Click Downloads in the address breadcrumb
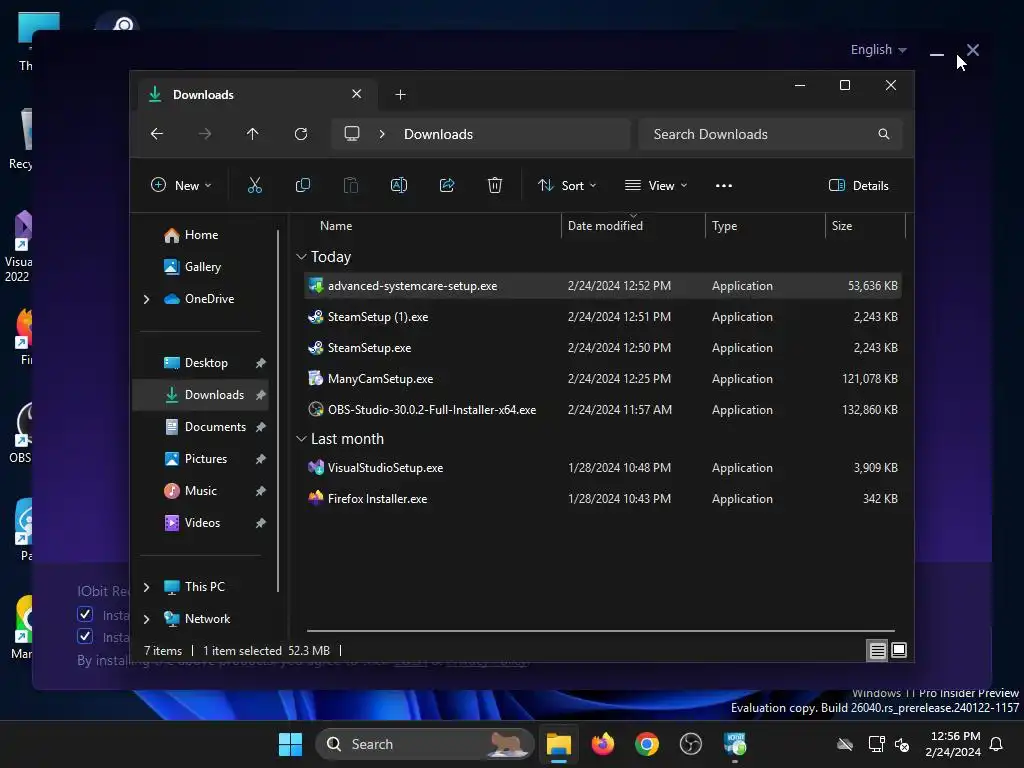 pyautogui.click(x=438, y=134)
